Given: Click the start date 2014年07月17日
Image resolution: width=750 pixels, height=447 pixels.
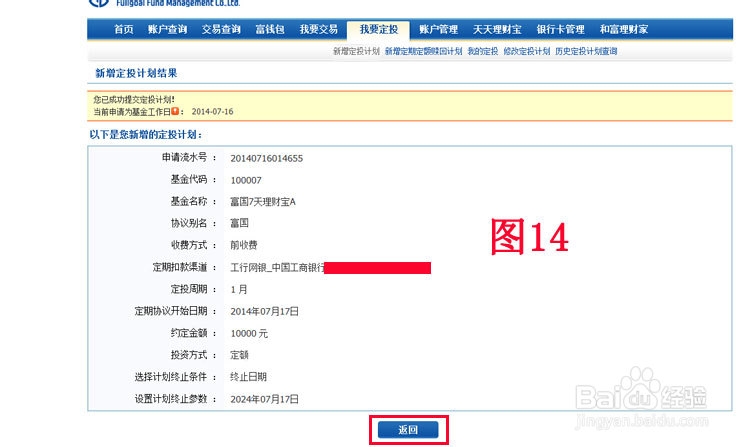Looking at the screenshot, I should [265, 311].
